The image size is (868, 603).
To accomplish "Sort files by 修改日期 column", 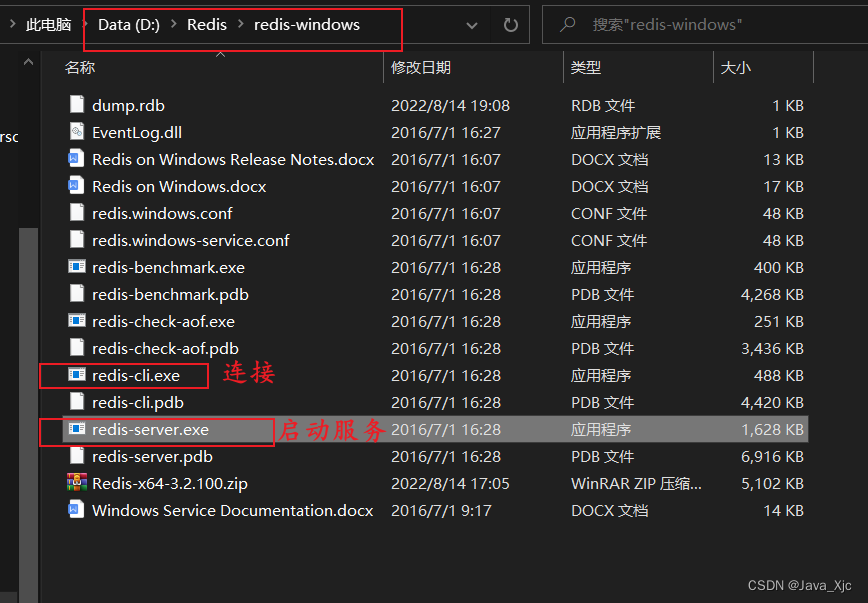I will click(x=421, y=68).
